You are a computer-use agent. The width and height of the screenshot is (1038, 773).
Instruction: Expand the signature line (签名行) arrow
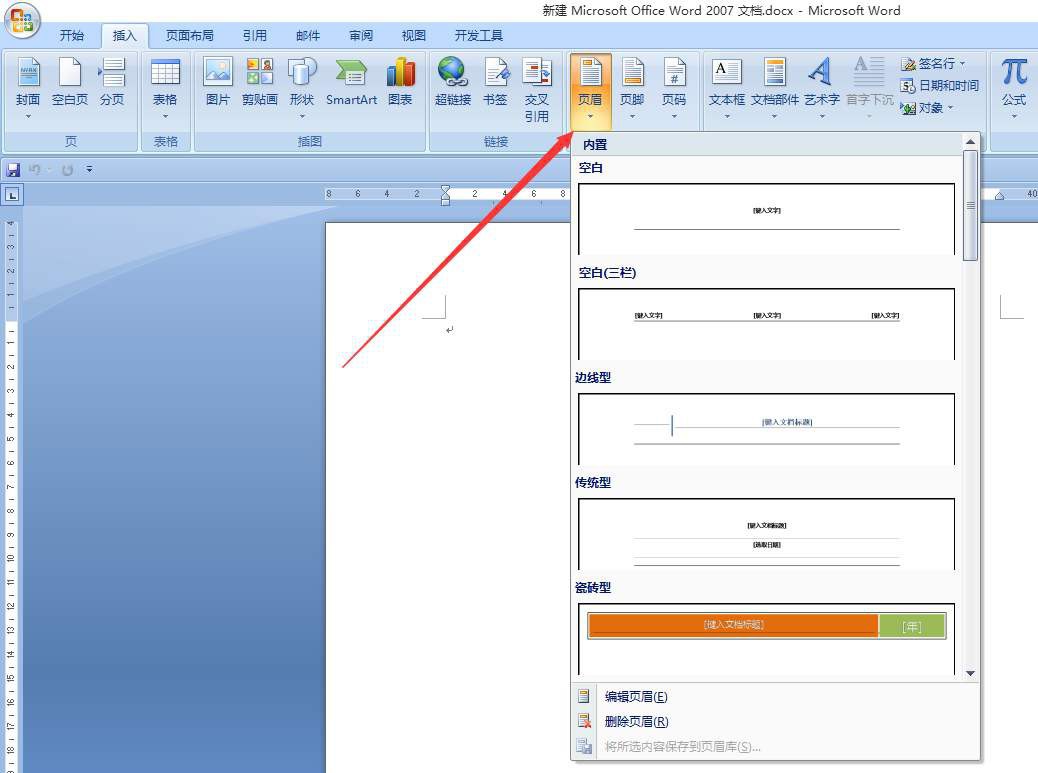[963, 64]
